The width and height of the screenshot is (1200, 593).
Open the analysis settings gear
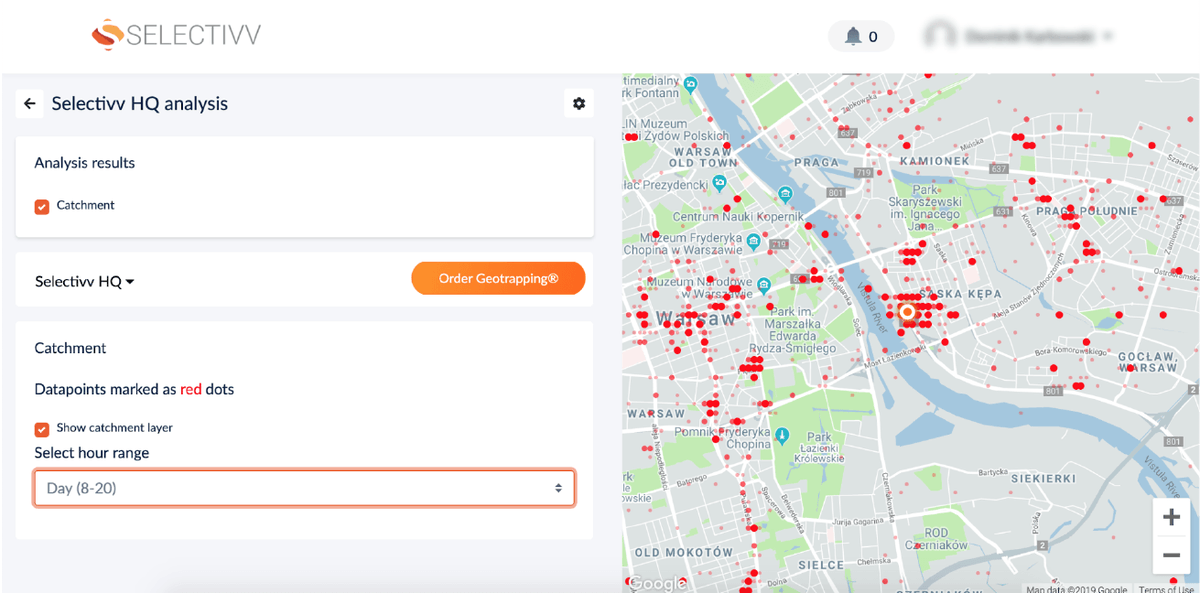pos(578,102)
